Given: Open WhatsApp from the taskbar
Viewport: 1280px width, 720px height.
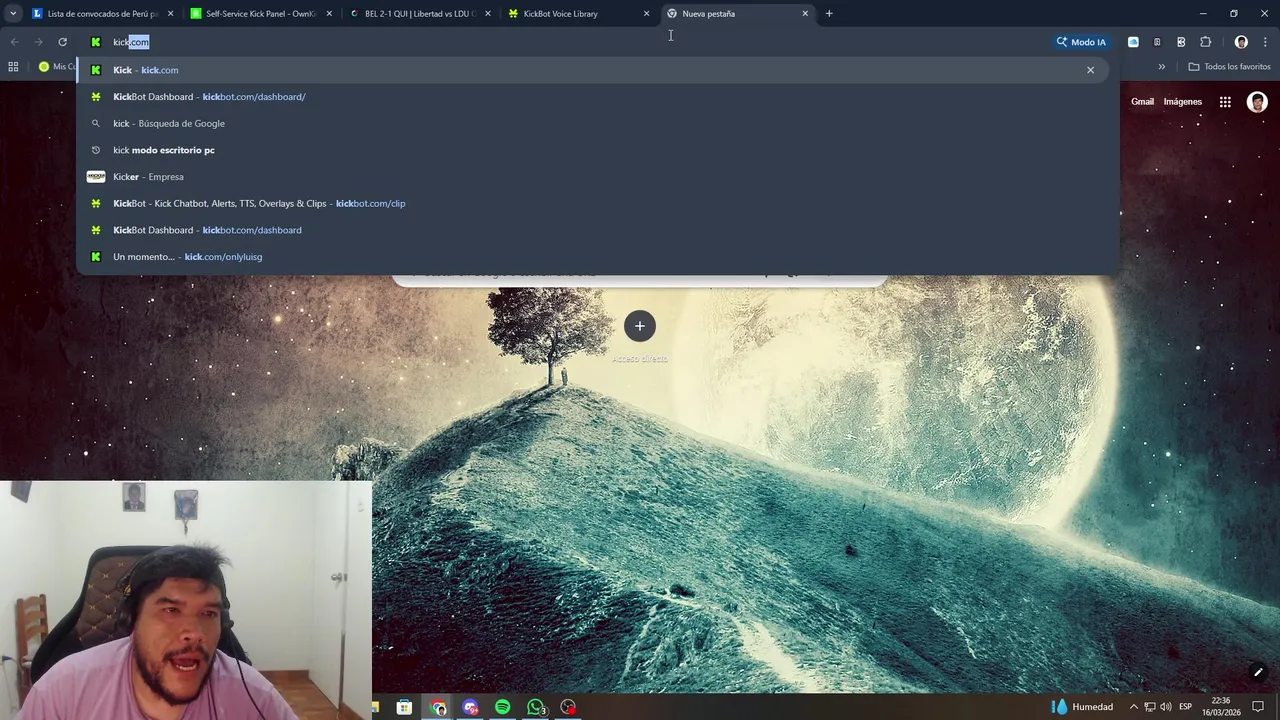Looking at the screenshot, I should (536, 707).
